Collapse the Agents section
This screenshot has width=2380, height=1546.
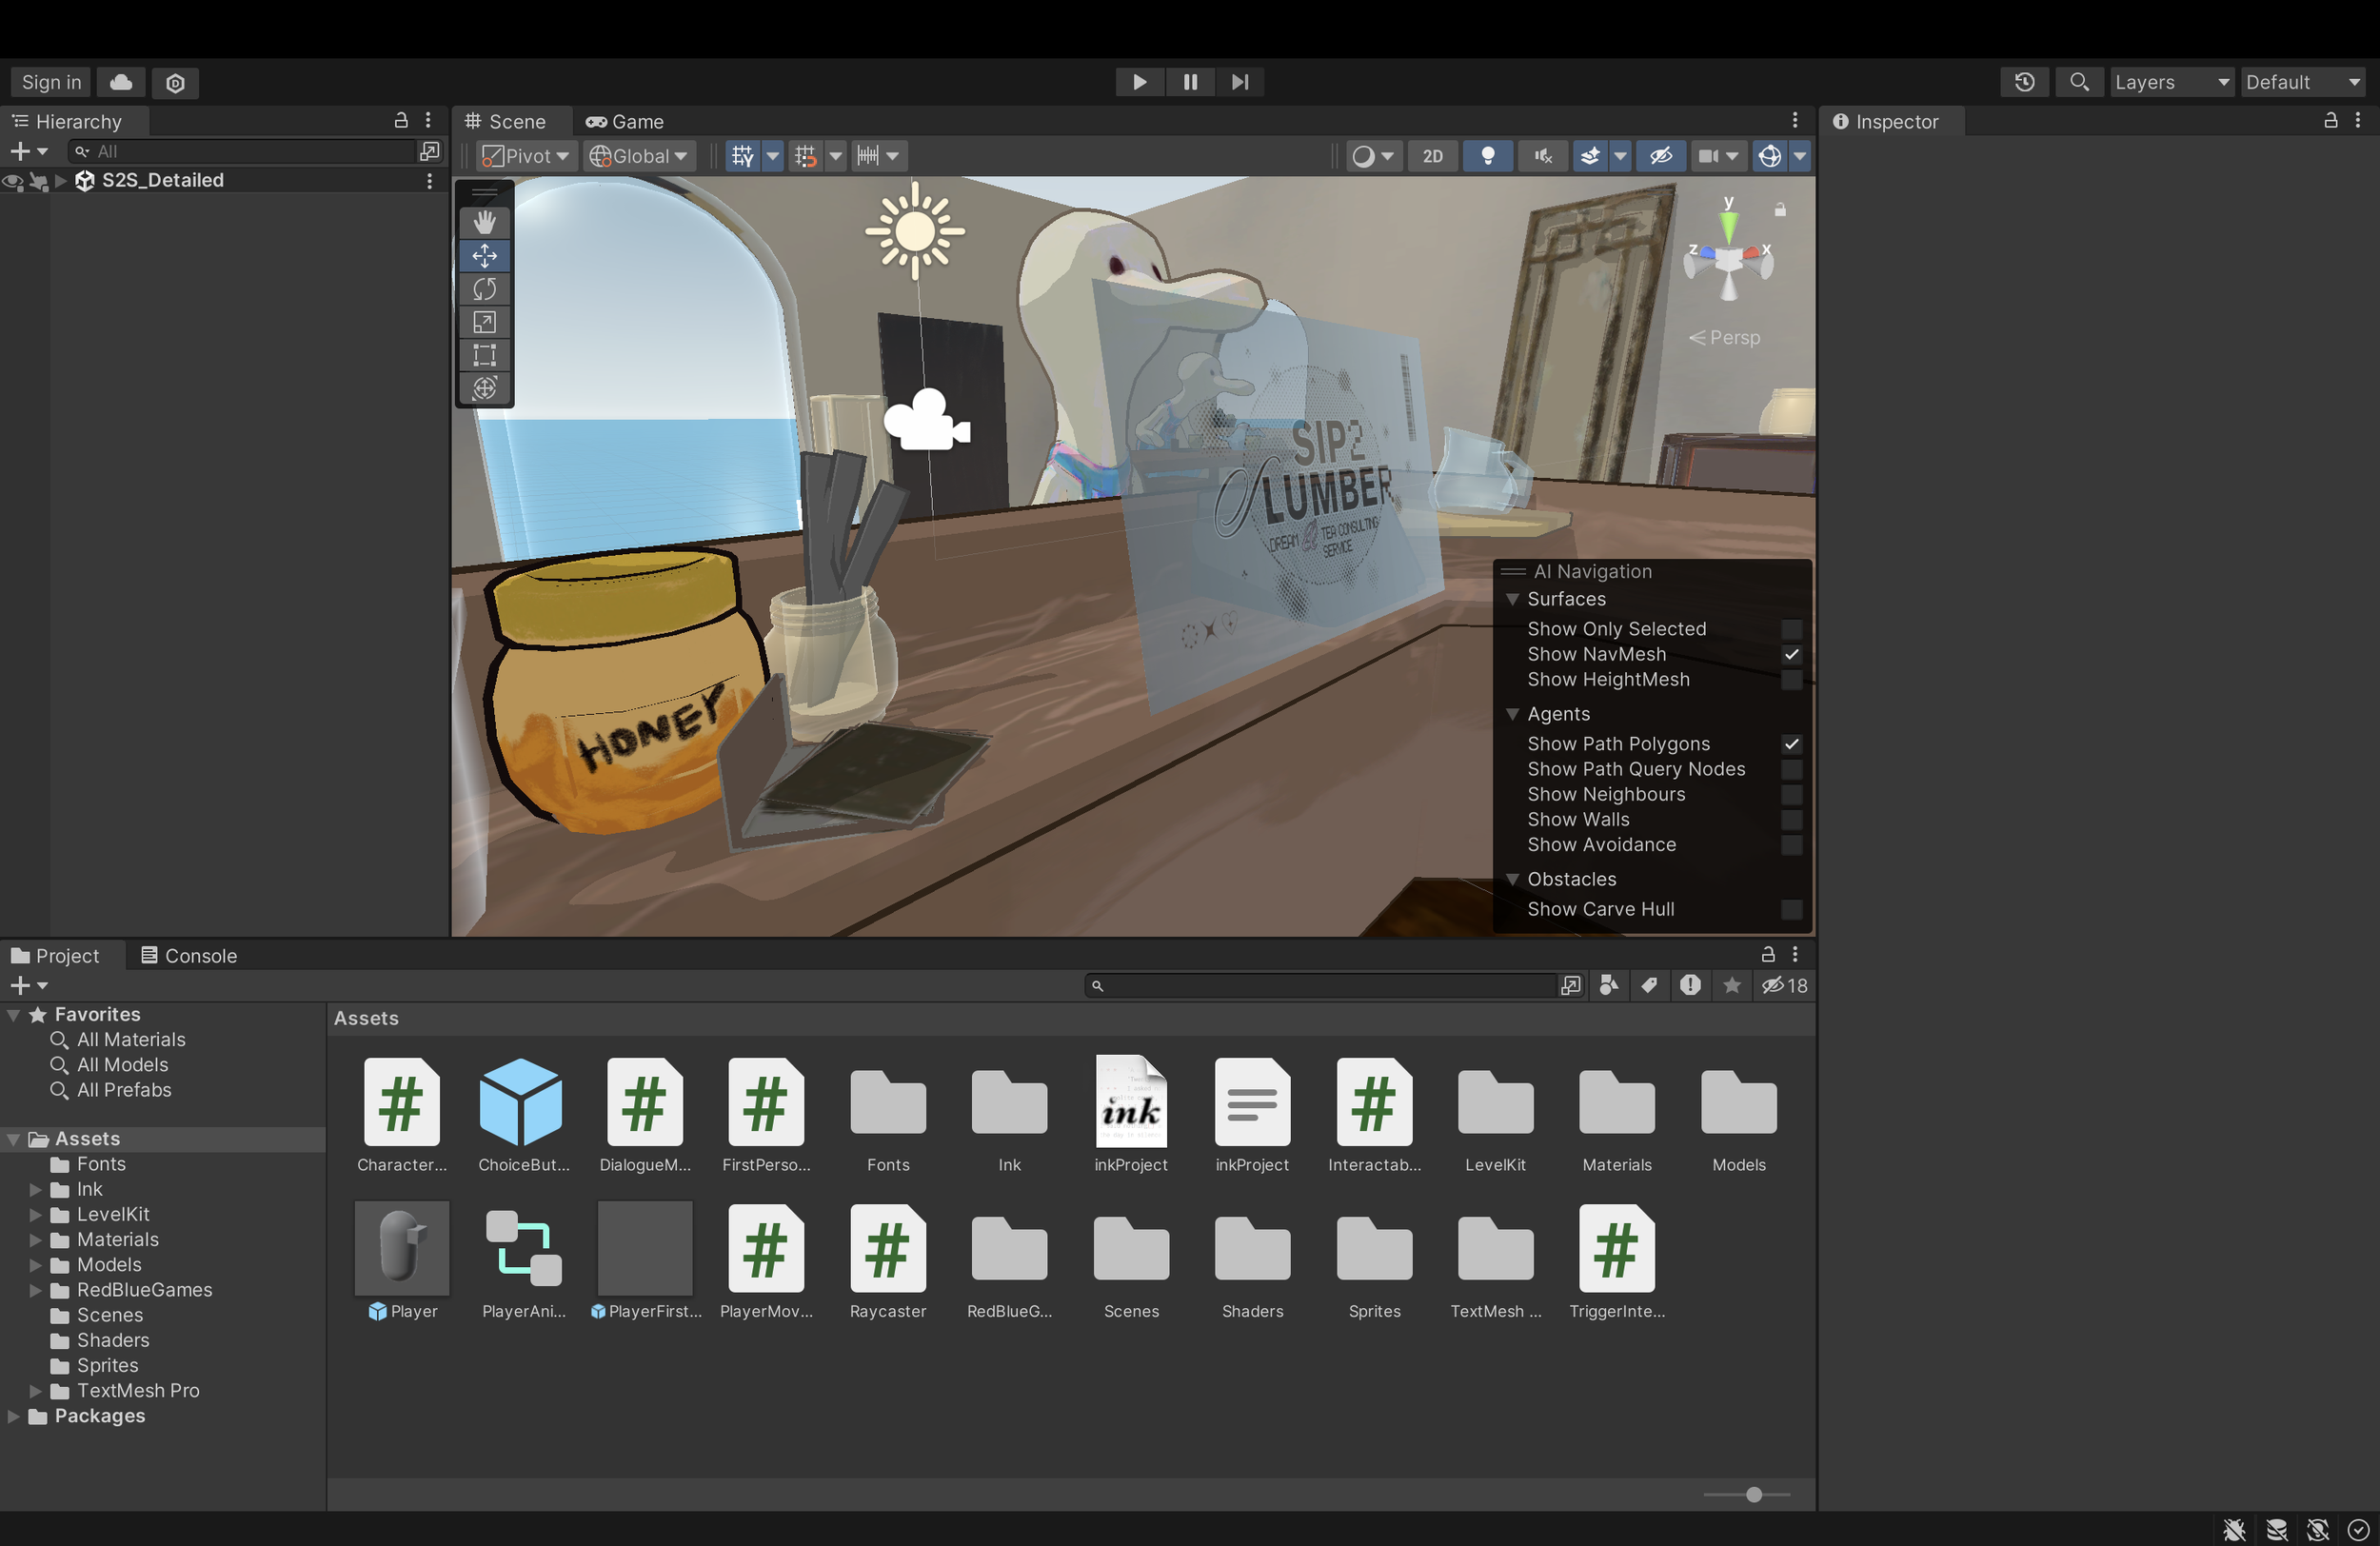pyautogui.click(x=1512, y=714)
